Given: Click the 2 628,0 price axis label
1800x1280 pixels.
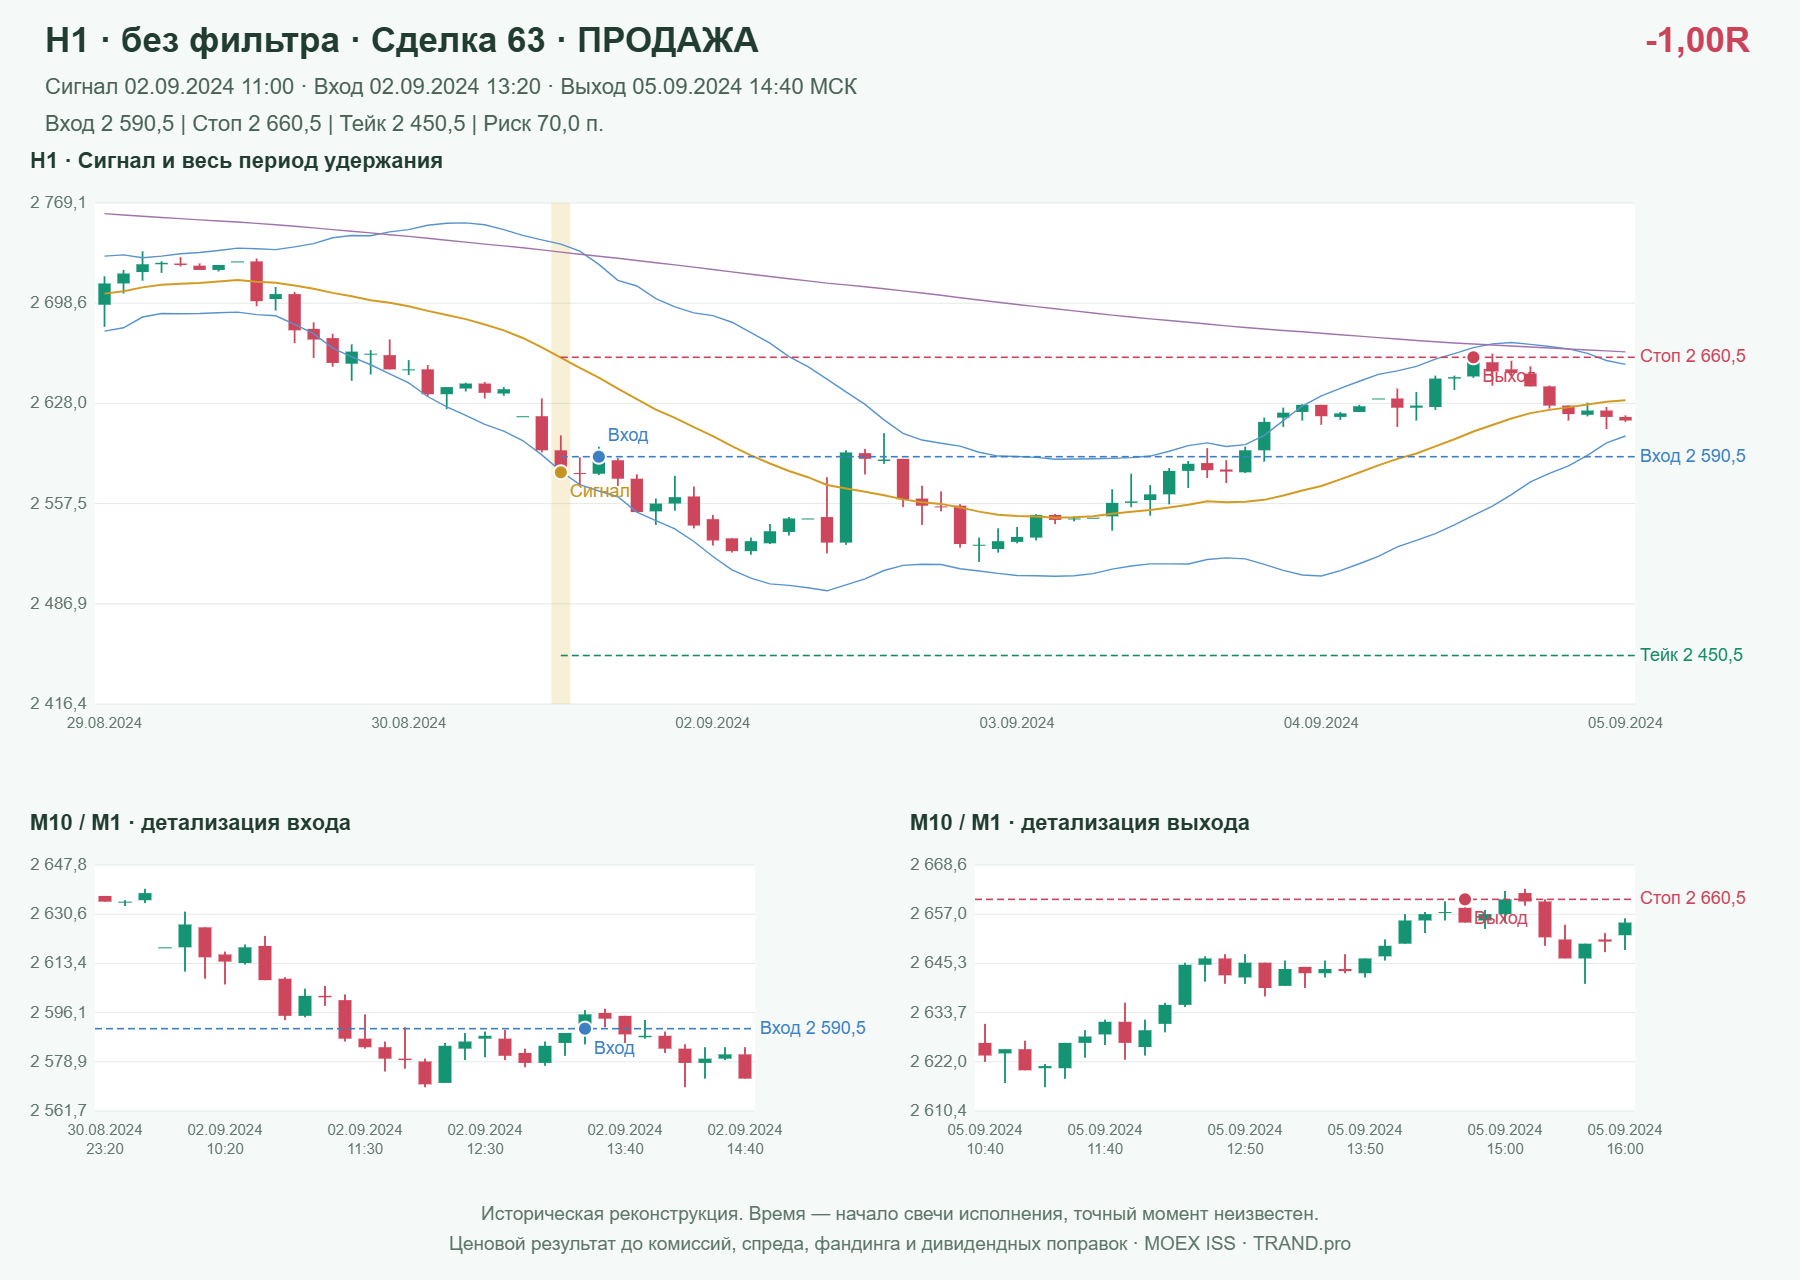Looking at the screenshot, I should coord(58,403).
